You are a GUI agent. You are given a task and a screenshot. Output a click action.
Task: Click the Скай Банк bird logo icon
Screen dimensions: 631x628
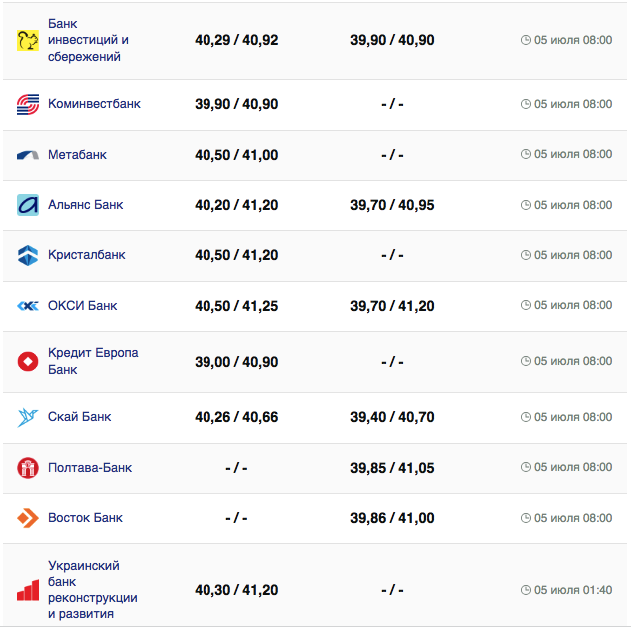tap(28, 417)
